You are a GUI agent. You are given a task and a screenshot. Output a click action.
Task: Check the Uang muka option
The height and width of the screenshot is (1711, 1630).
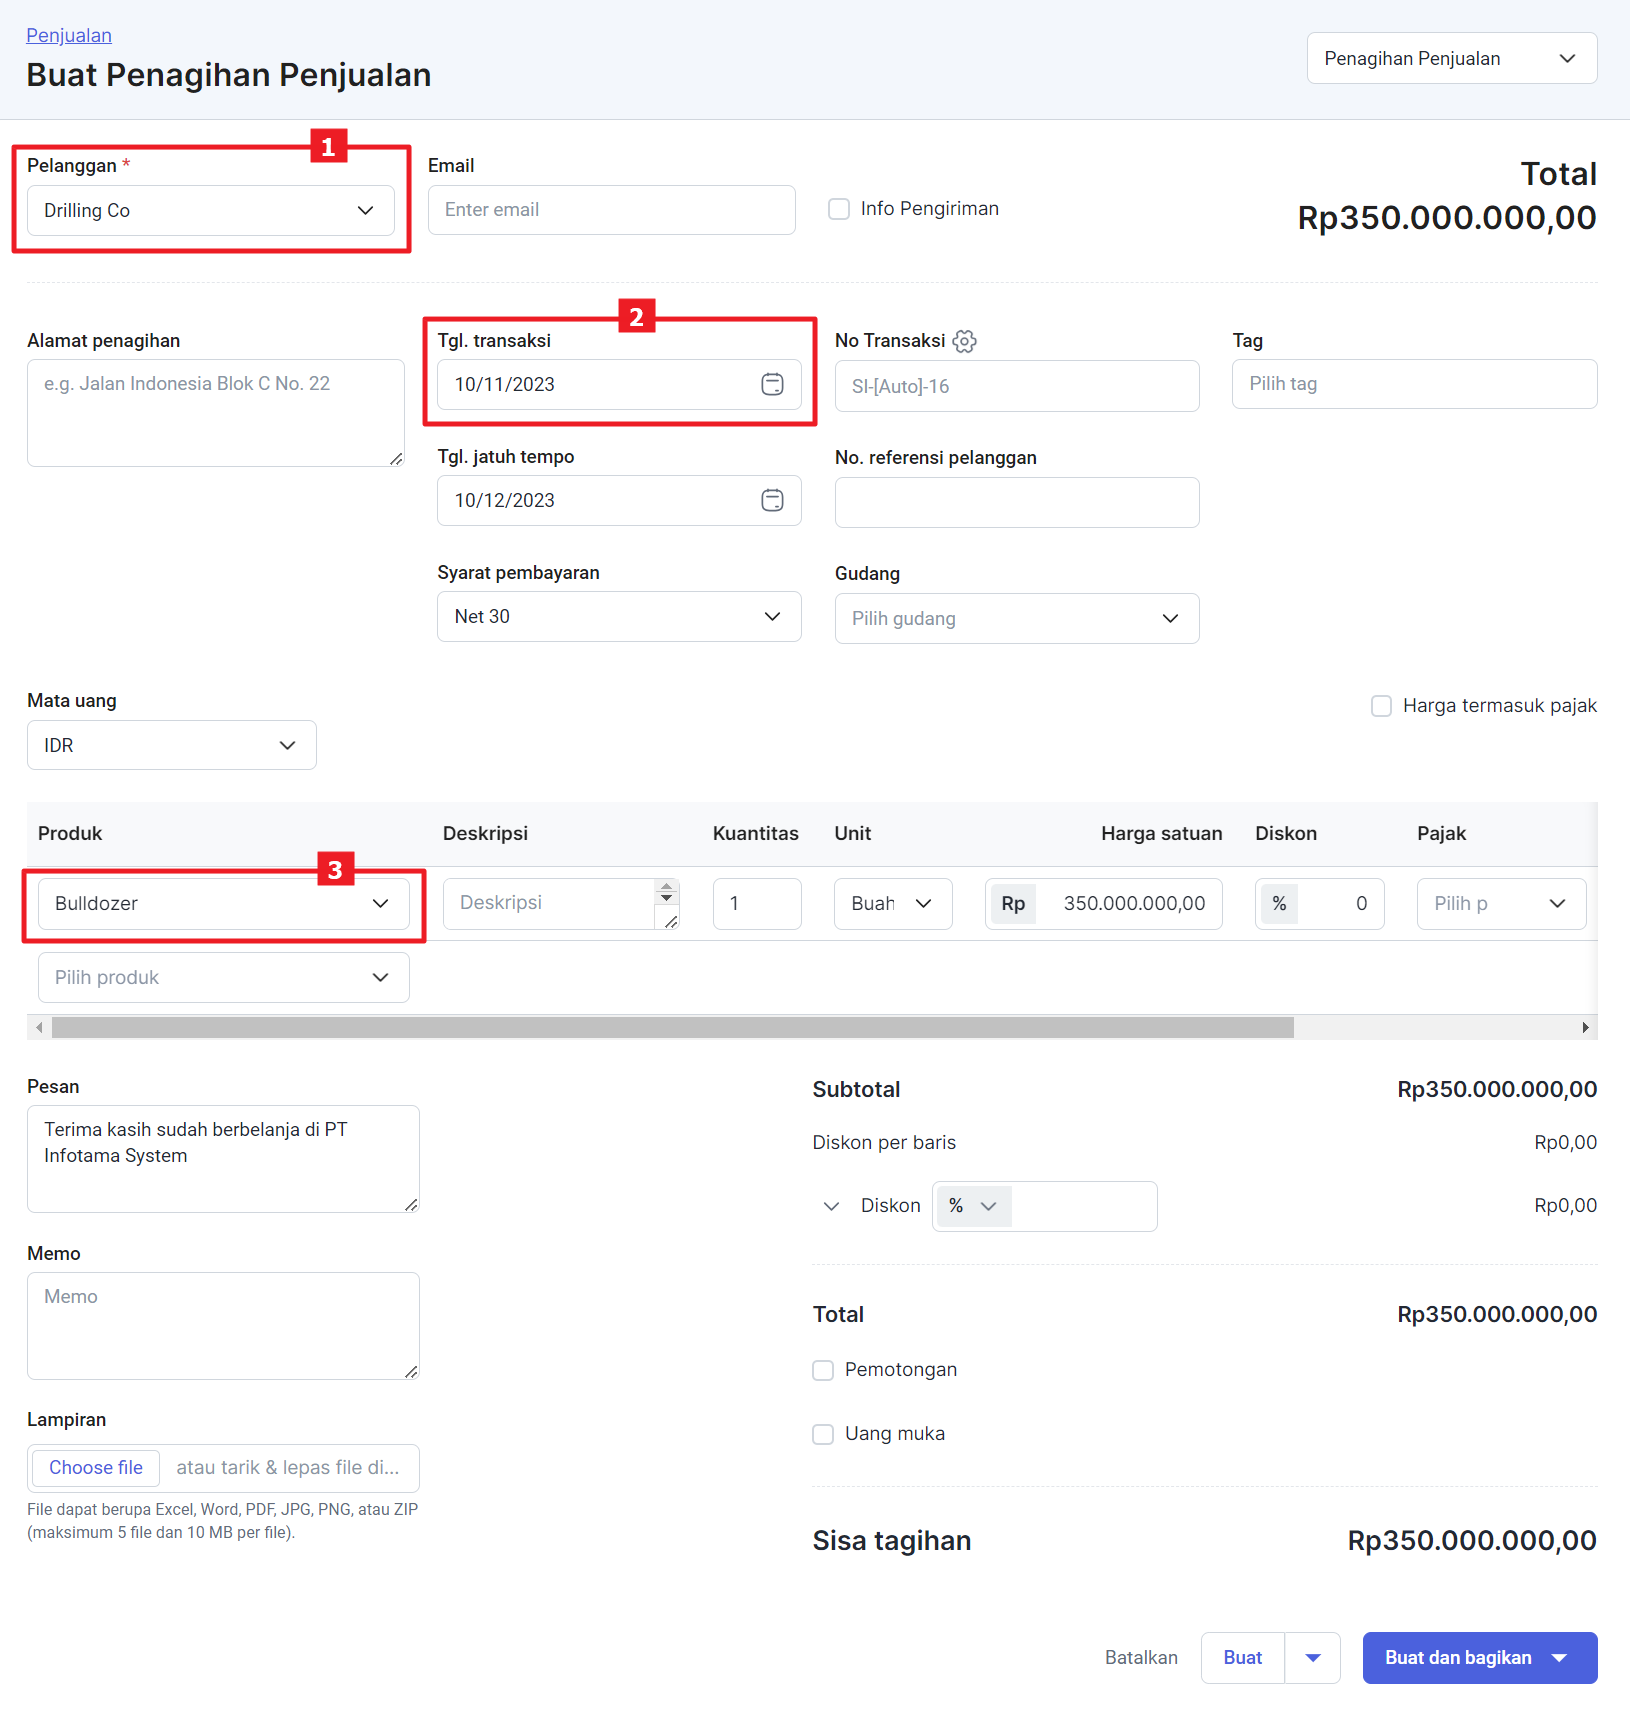823,1434
